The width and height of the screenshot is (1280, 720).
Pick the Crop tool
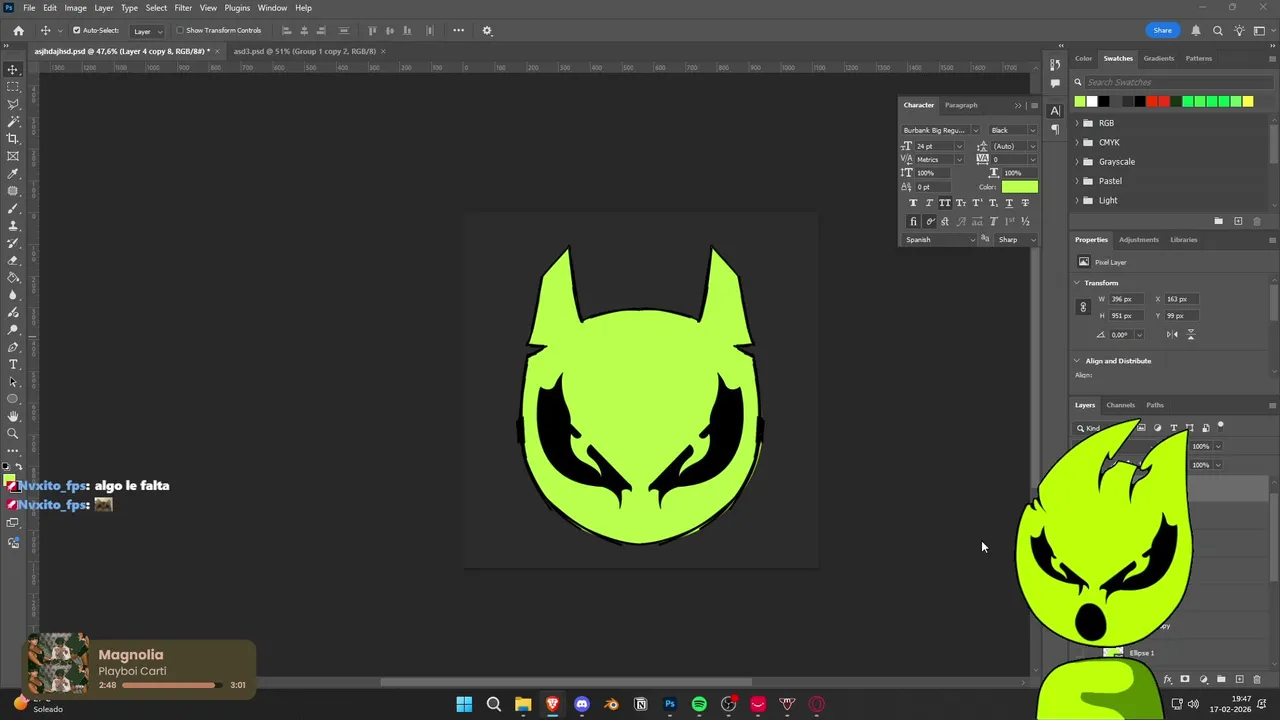point(13,139)
